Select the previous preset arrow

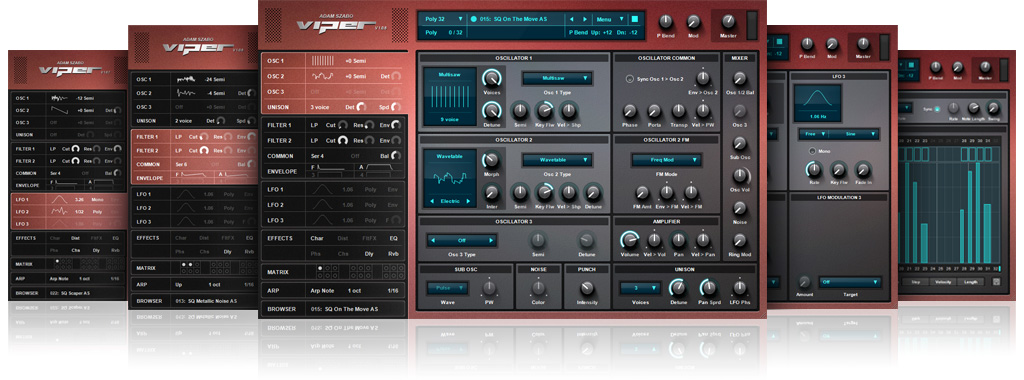[x=573, y=19]
